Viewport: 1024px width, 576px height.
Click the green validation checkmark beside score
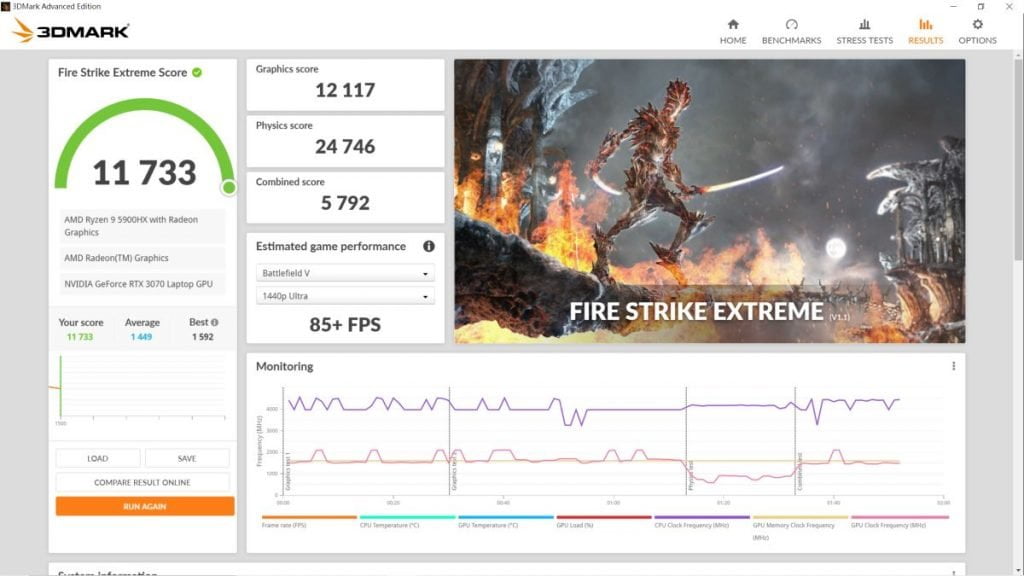(x=197, y=72)
